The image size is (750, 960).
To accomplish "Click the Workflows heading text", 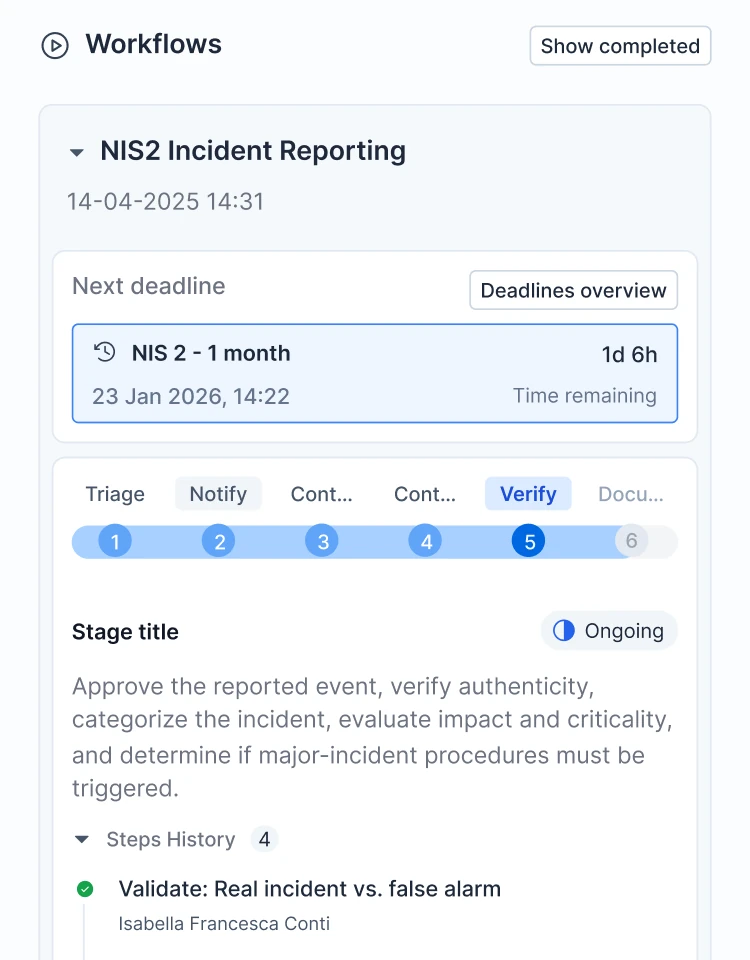I will tap(154, 44).
